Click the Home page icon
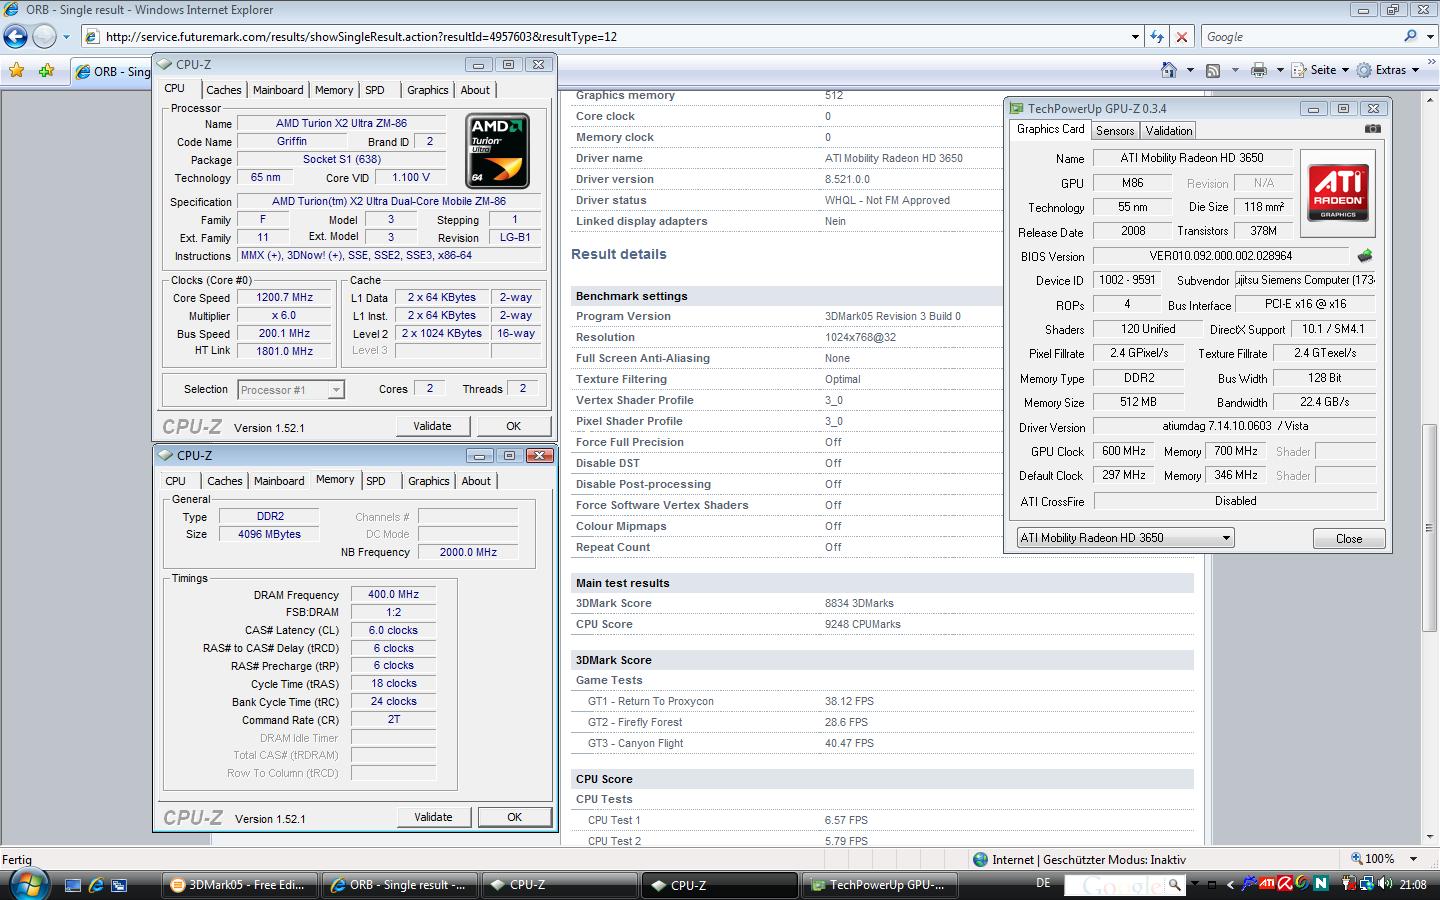The height and width of the screenshot is (900, 1440). [1168, 70]
